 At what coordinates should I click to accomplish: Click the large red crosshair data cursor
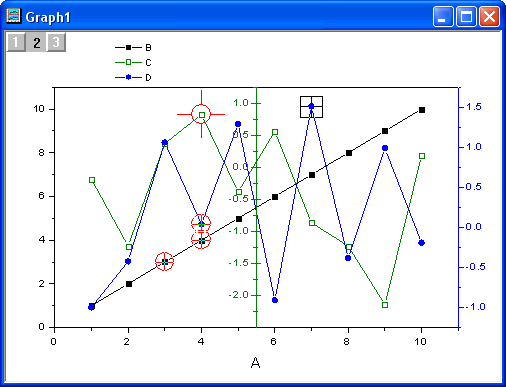point(201,114)
